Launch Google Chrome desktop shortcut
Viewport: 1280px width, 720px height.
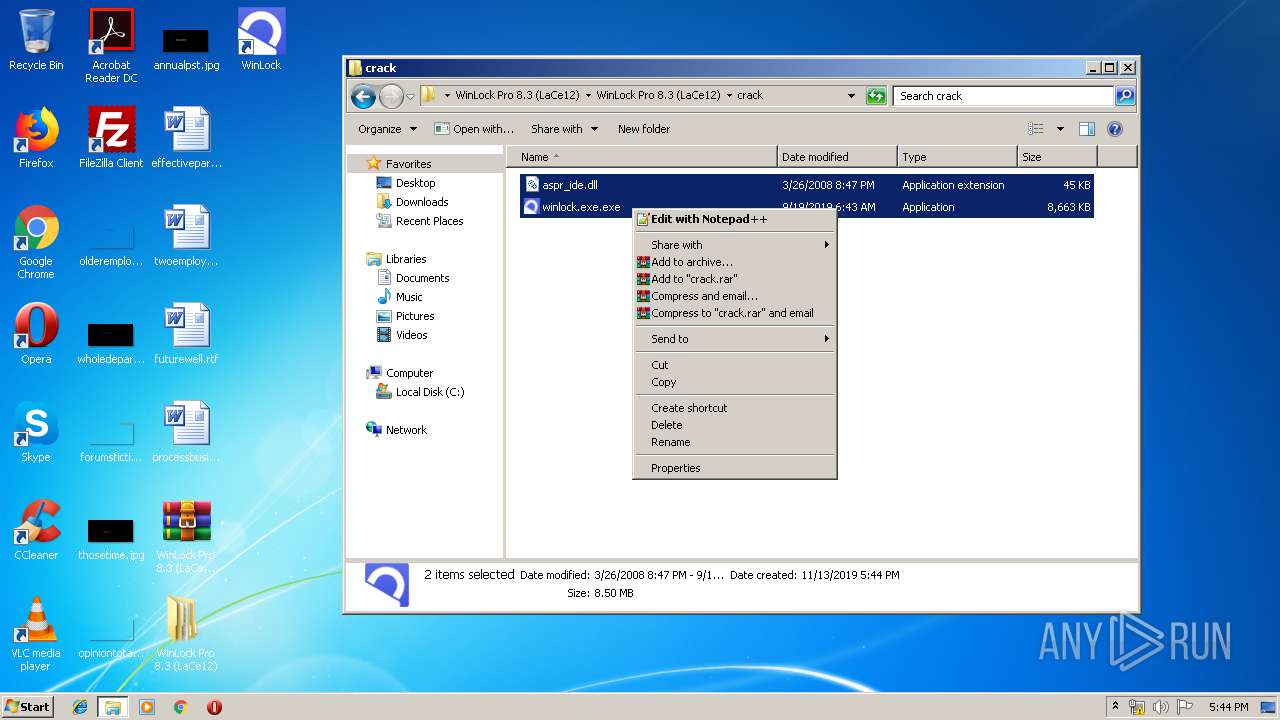pos(36,242)
